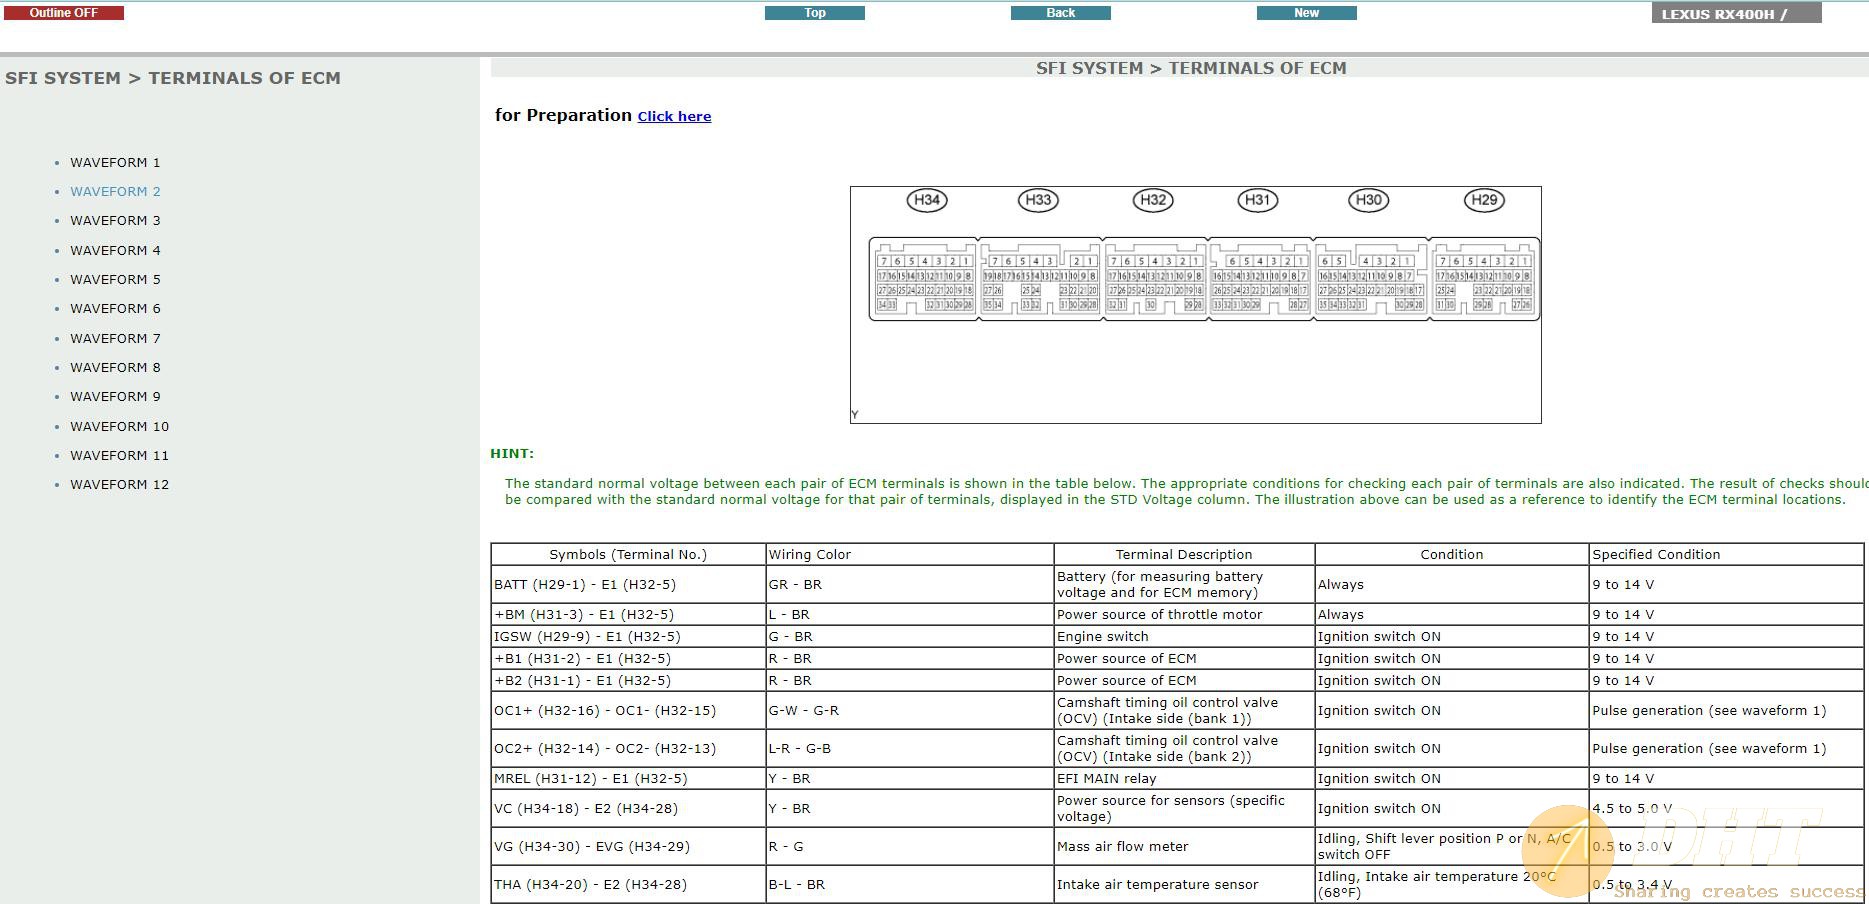Click the Wiring Color column header

tap(910, 554)
